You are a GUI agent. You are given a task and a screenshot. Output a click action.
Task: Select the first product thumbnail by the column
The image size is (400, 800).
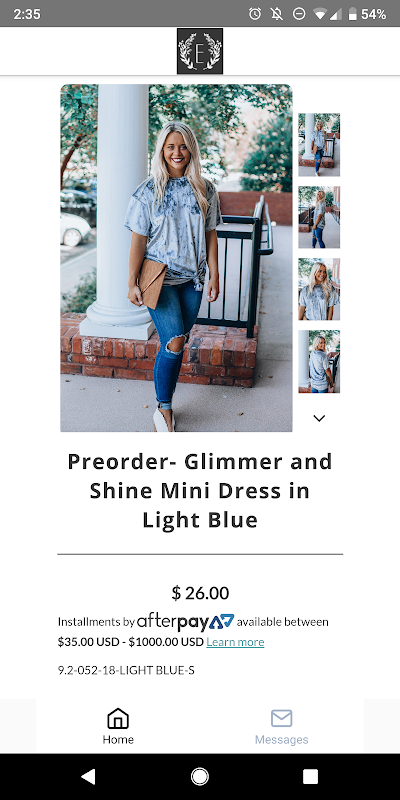pyautogui.click(x=319, y=145)
